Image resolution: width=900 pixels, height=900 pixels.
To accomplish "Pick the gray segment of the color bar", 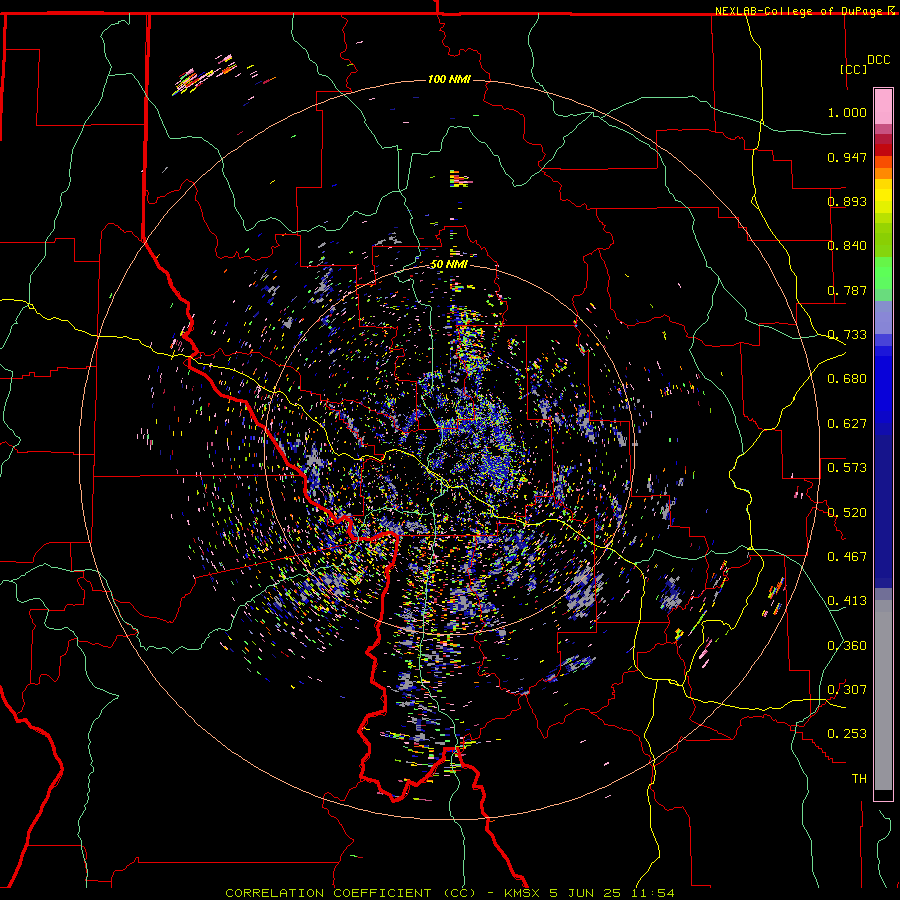I will pos(883,695).
